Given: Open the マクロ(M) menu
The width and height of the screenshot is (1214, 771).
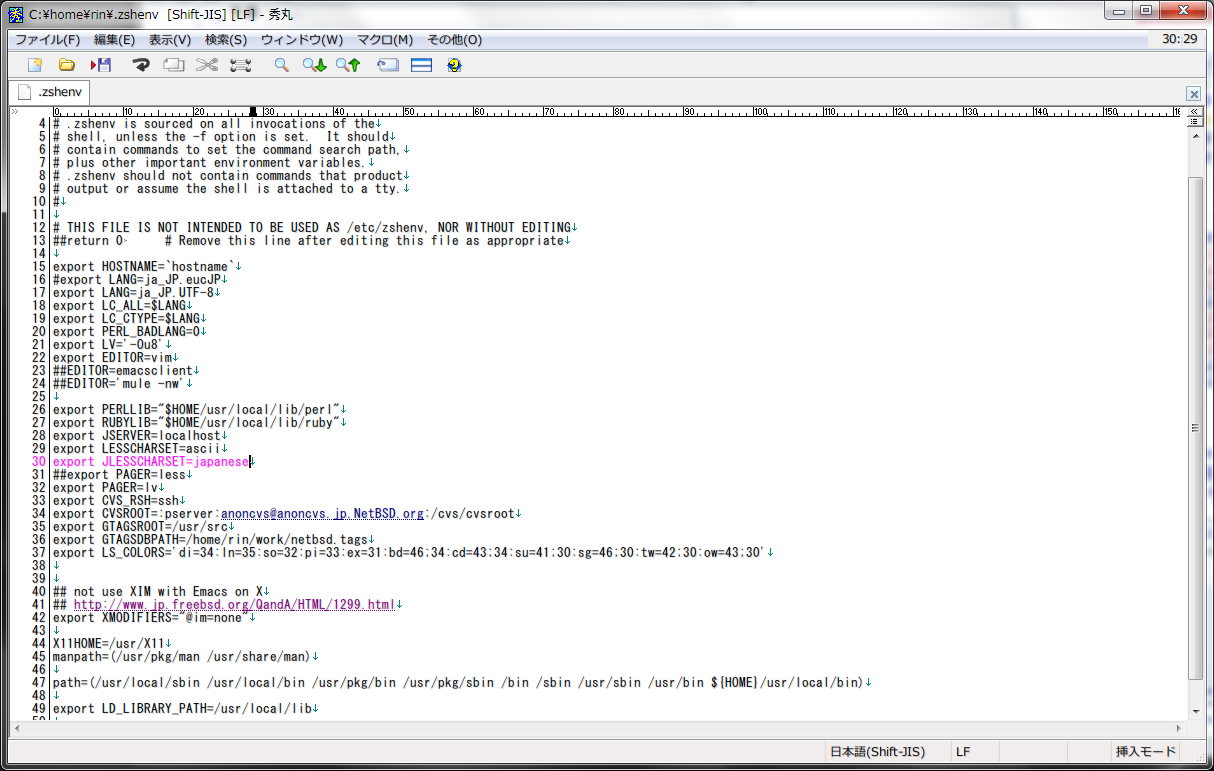Looking at the screenshot, I should [385, 40].
